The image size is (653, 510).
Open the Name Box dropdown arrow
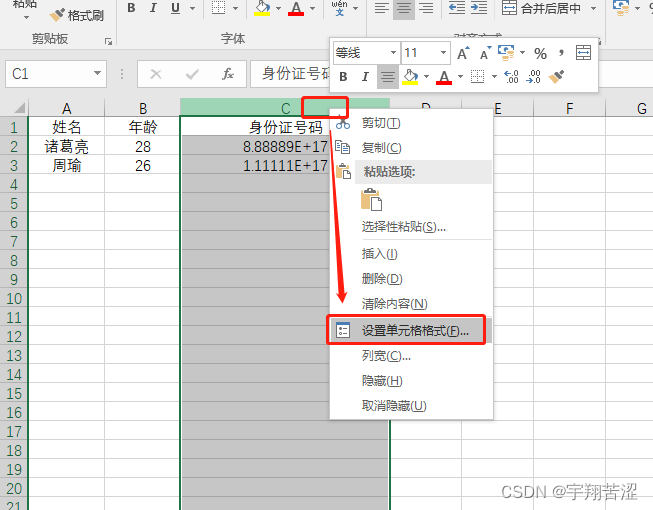97,73
